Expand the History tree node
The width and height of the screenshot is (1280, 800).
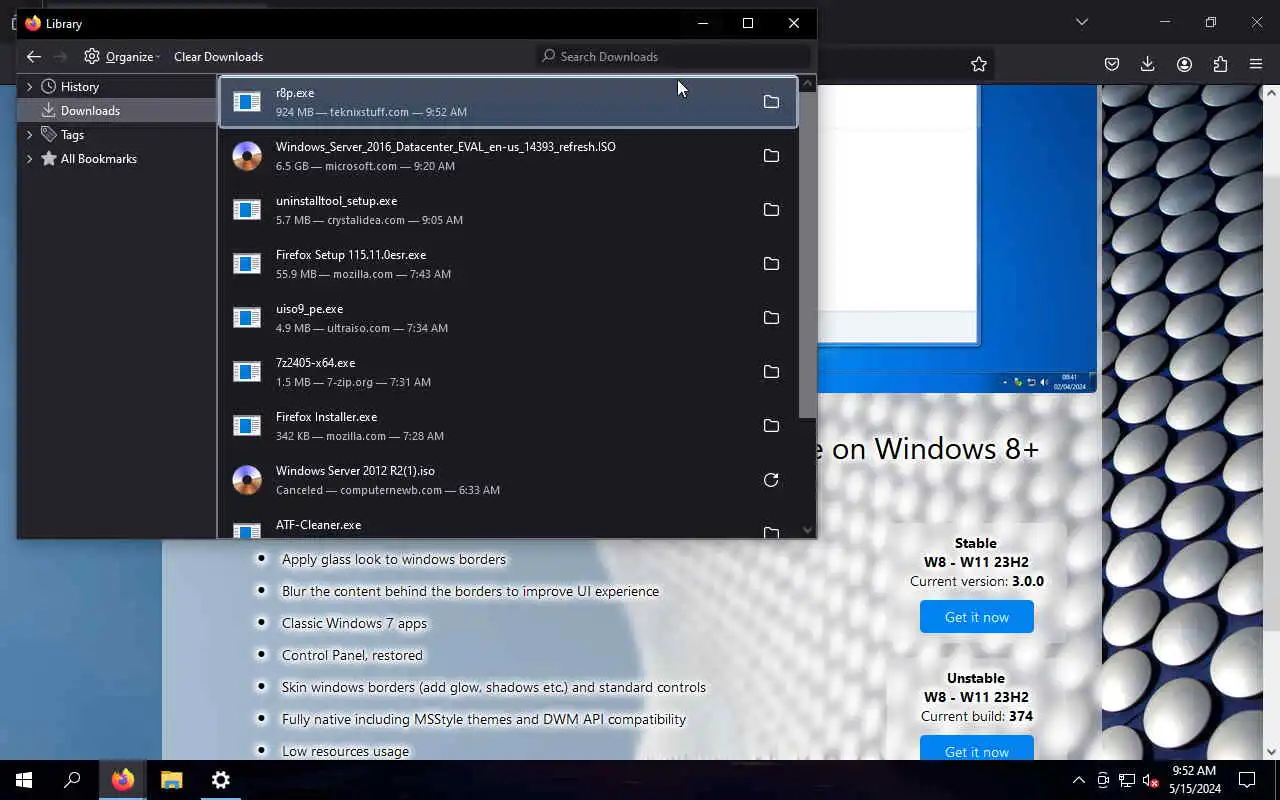[x=29, y=87]
